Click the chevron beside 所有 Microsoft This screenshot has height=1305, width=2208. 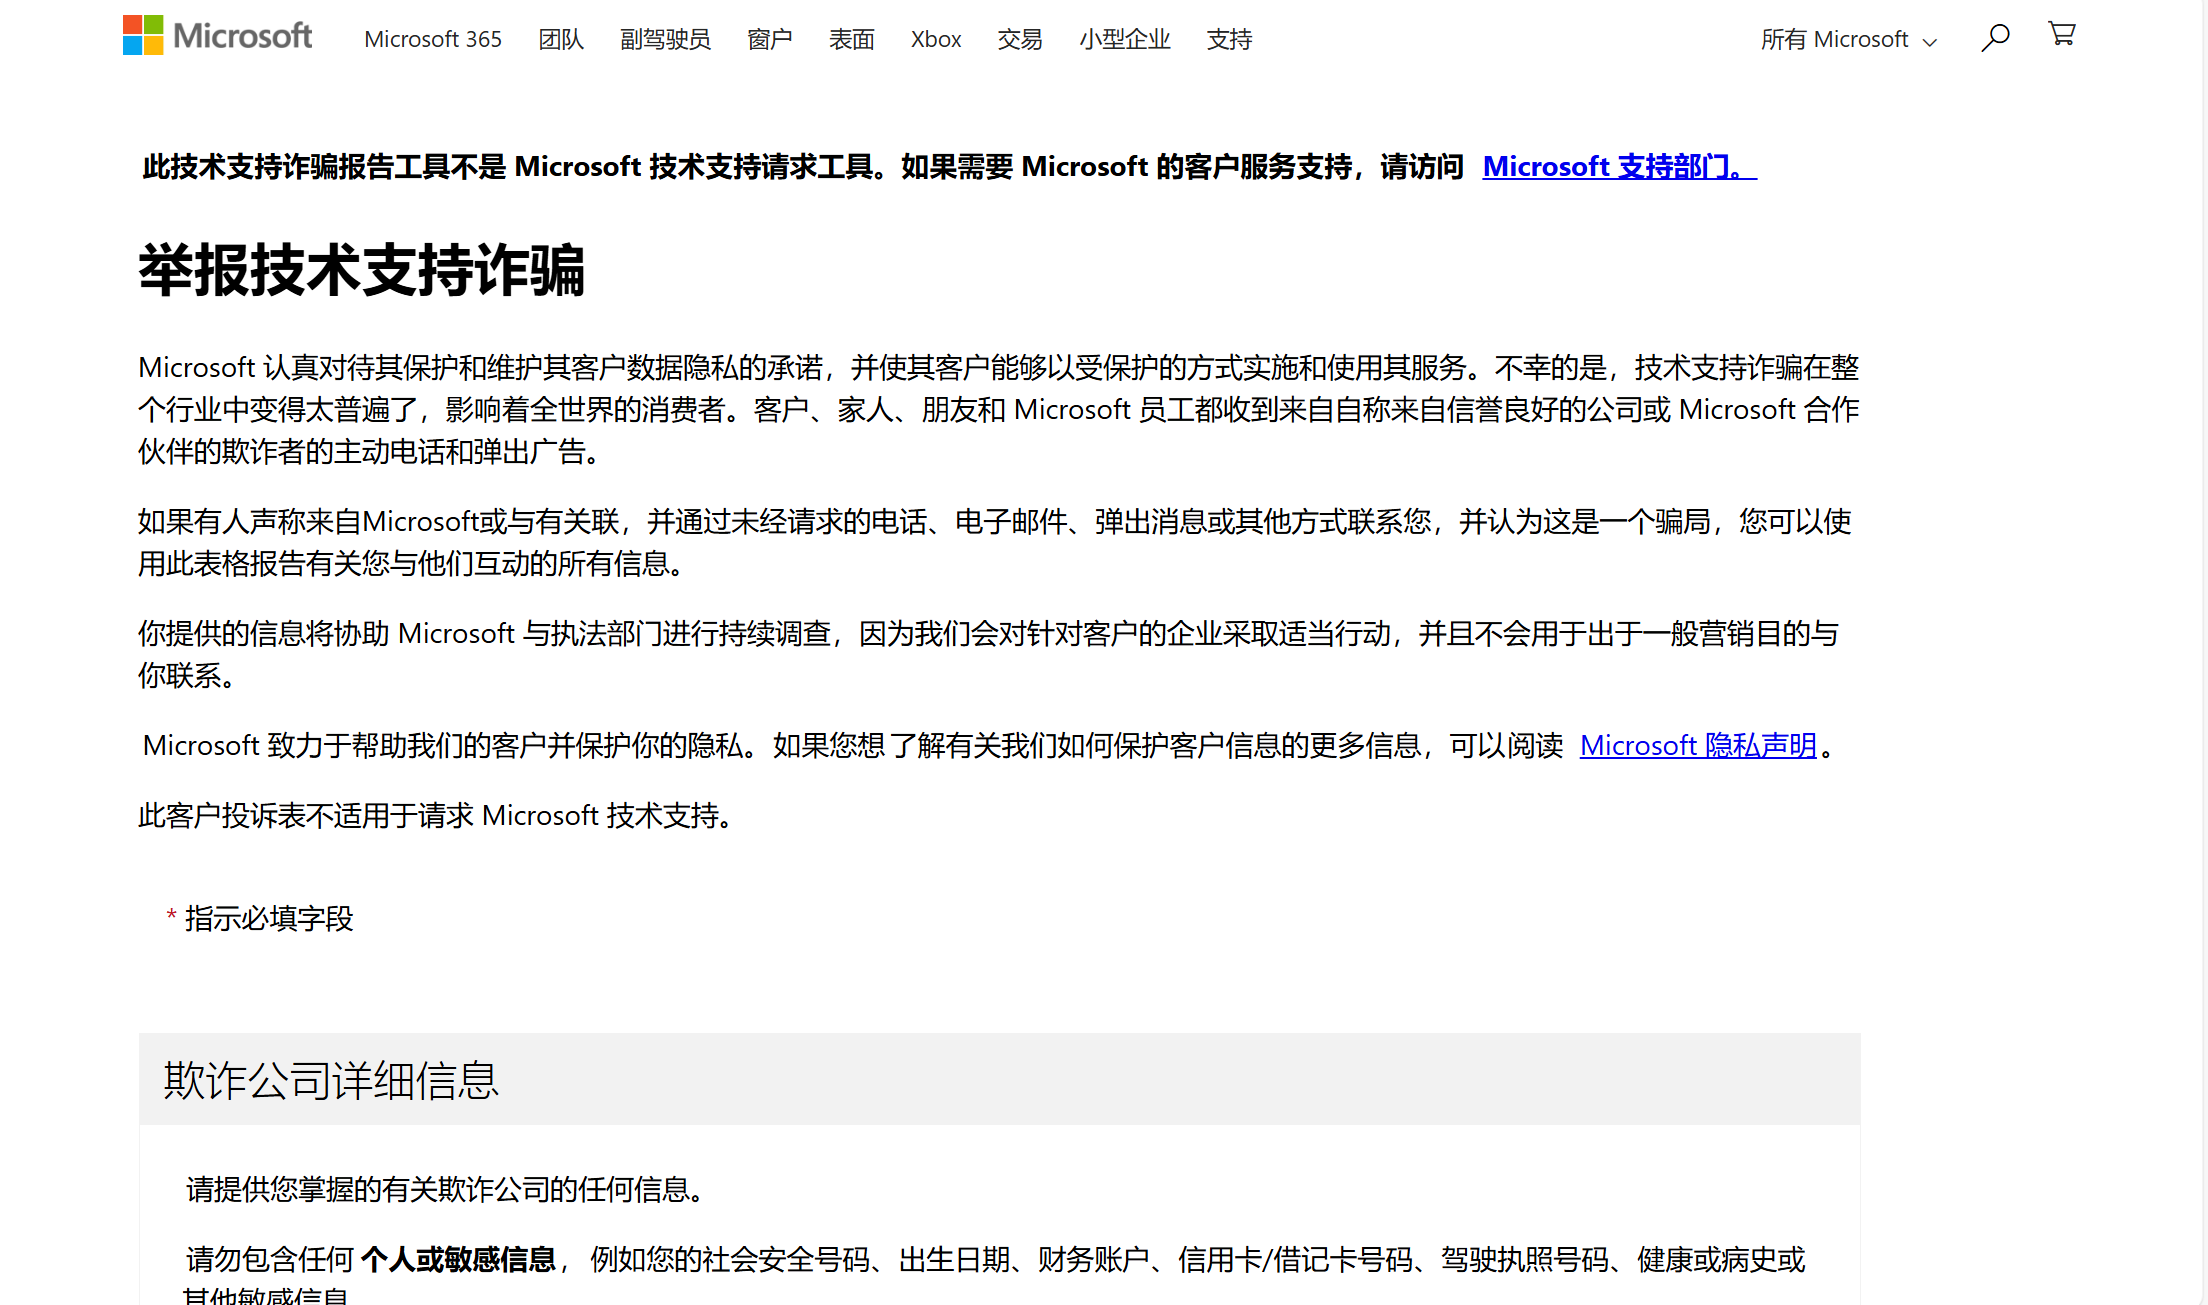pyautogui.click(x=1930, y=42)
